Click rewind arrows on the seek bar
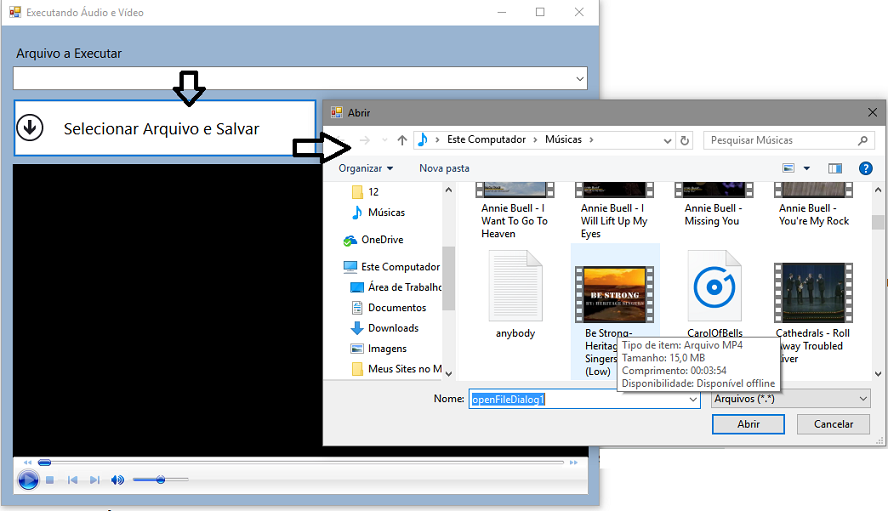 click(27, 462)
